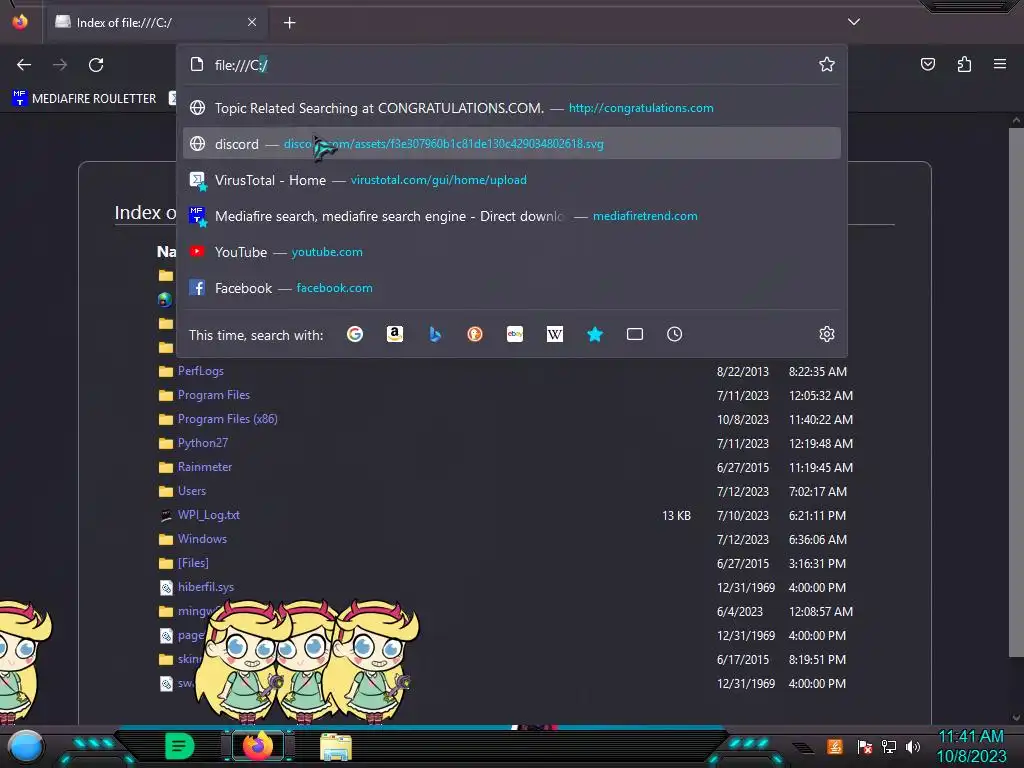Open the [Files] folder
Screen dimensions: 1024x768
pos(193,563)
